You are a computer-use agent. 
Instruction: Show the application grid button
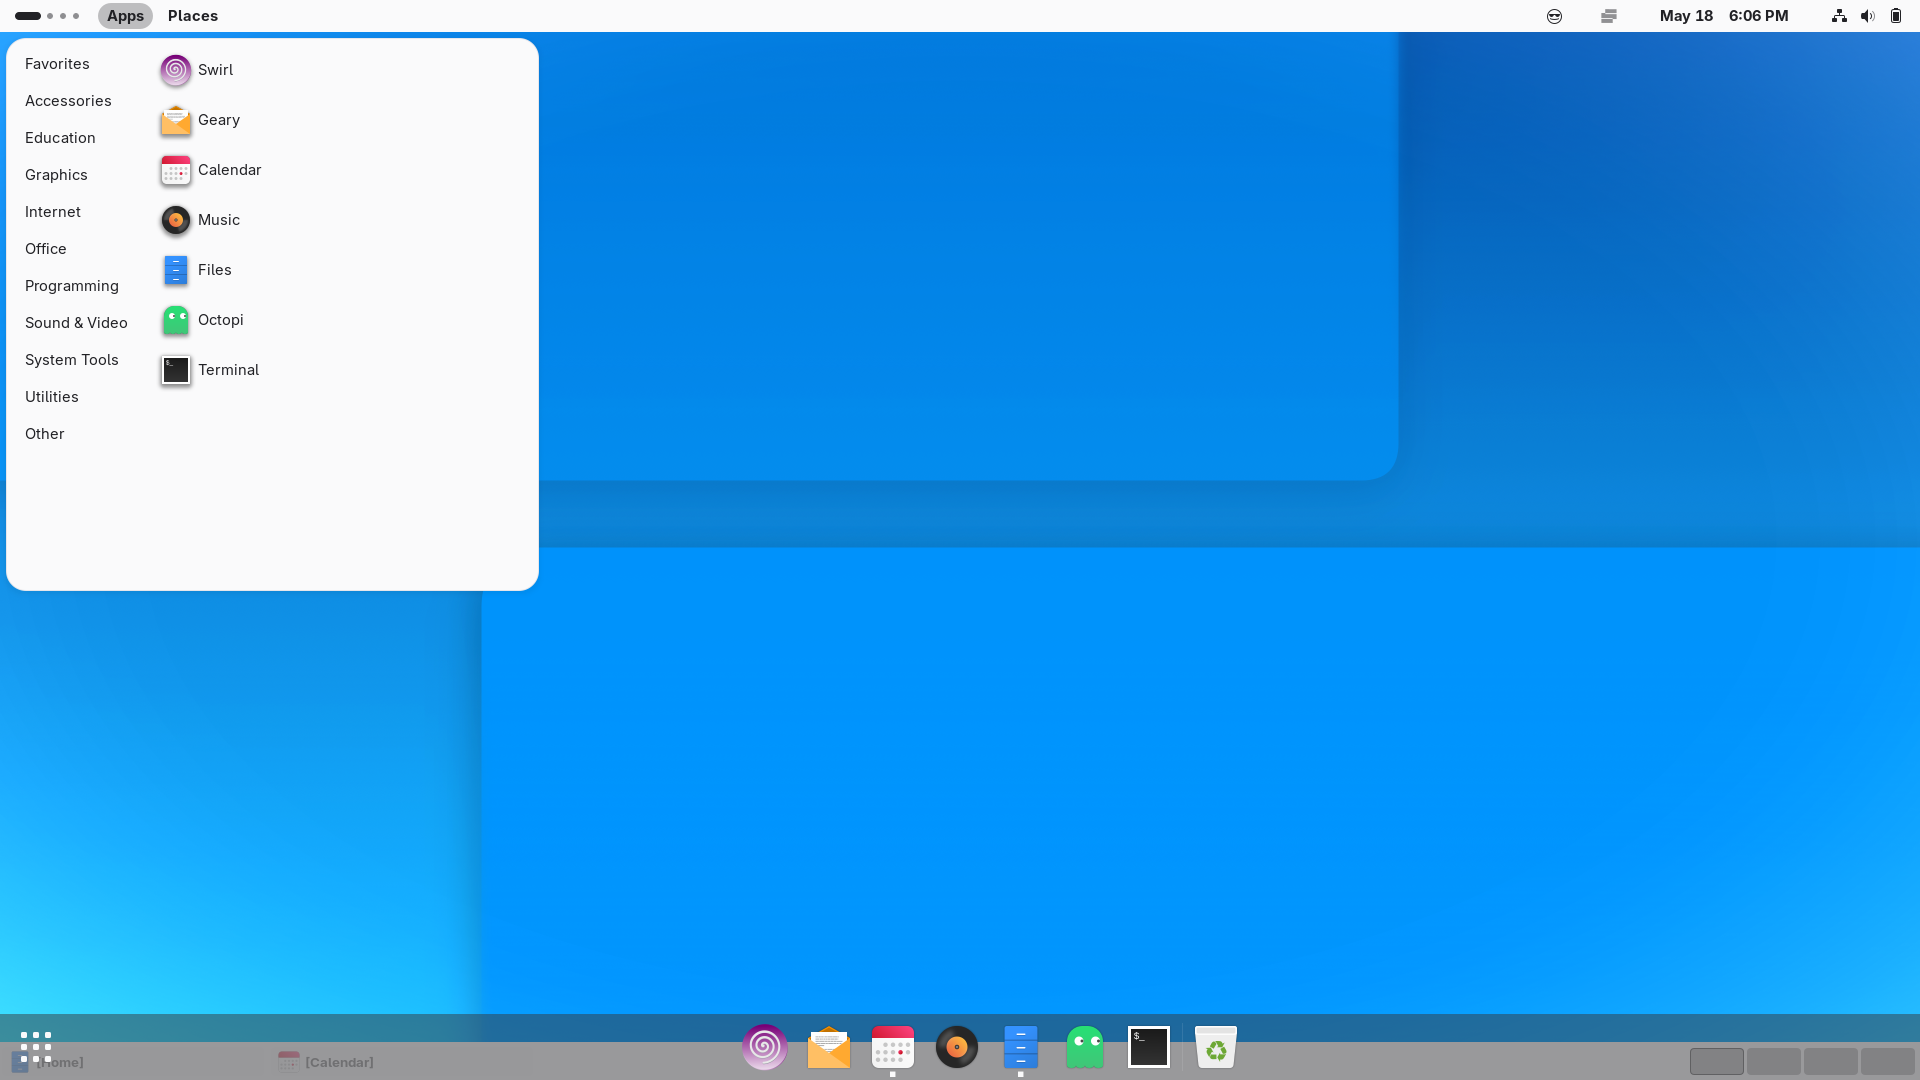point(36,1047)
